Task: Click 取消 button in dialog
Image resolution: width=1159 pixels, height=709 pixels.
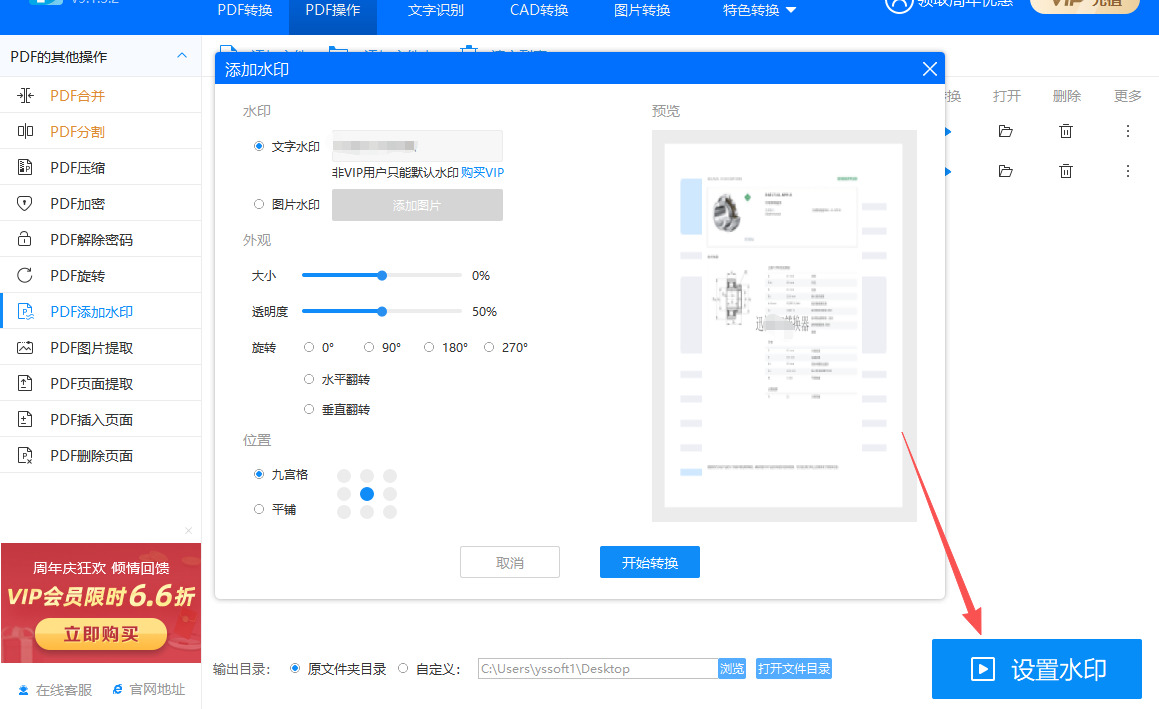Action: pos(510,563)
